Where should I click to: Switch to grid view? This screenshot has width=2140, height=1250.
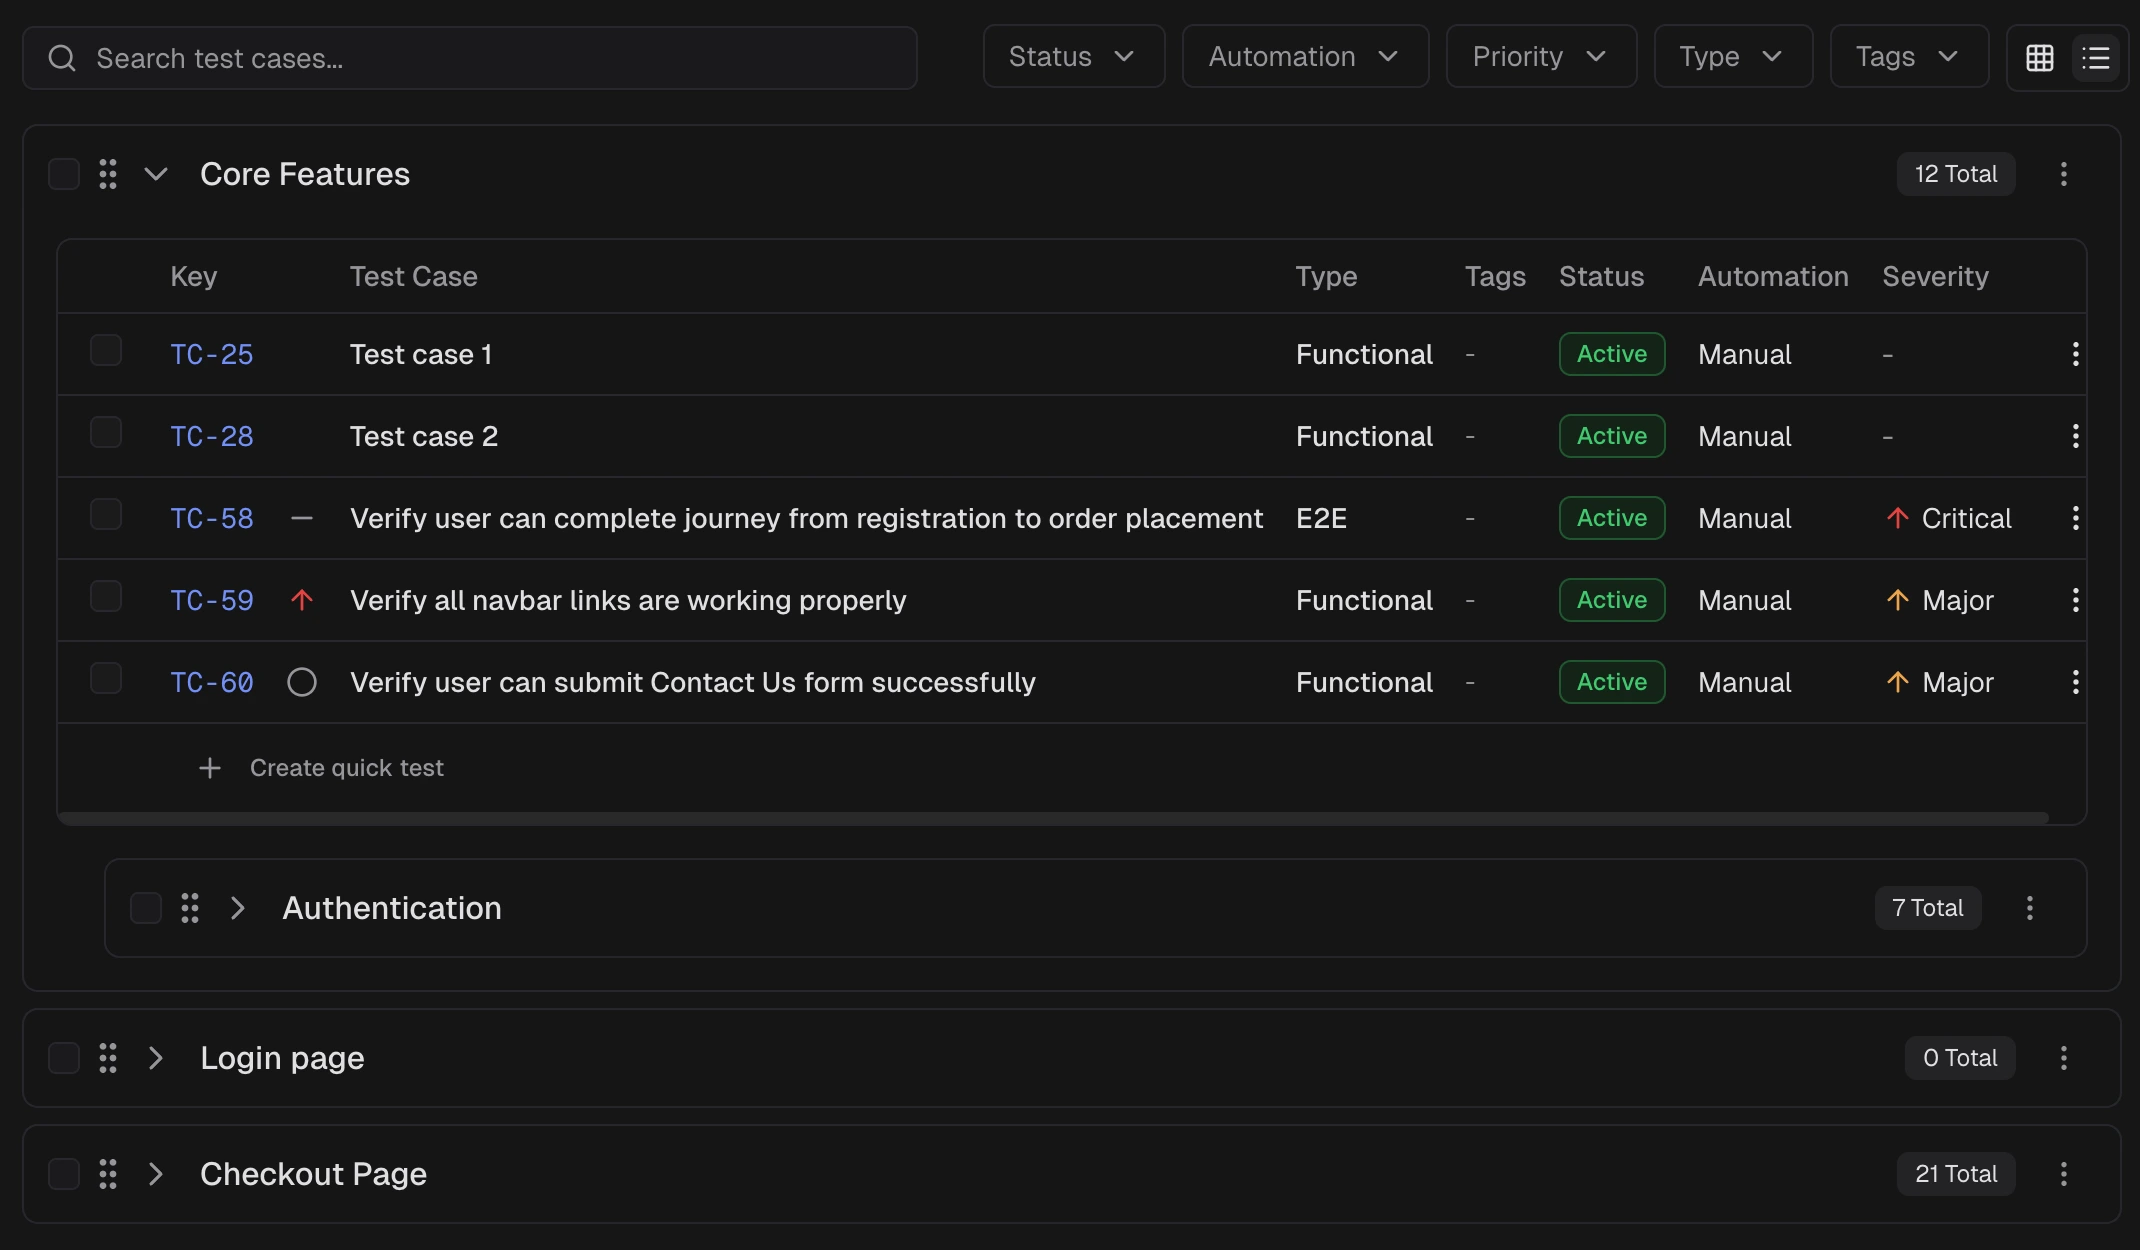(2039, 57)
